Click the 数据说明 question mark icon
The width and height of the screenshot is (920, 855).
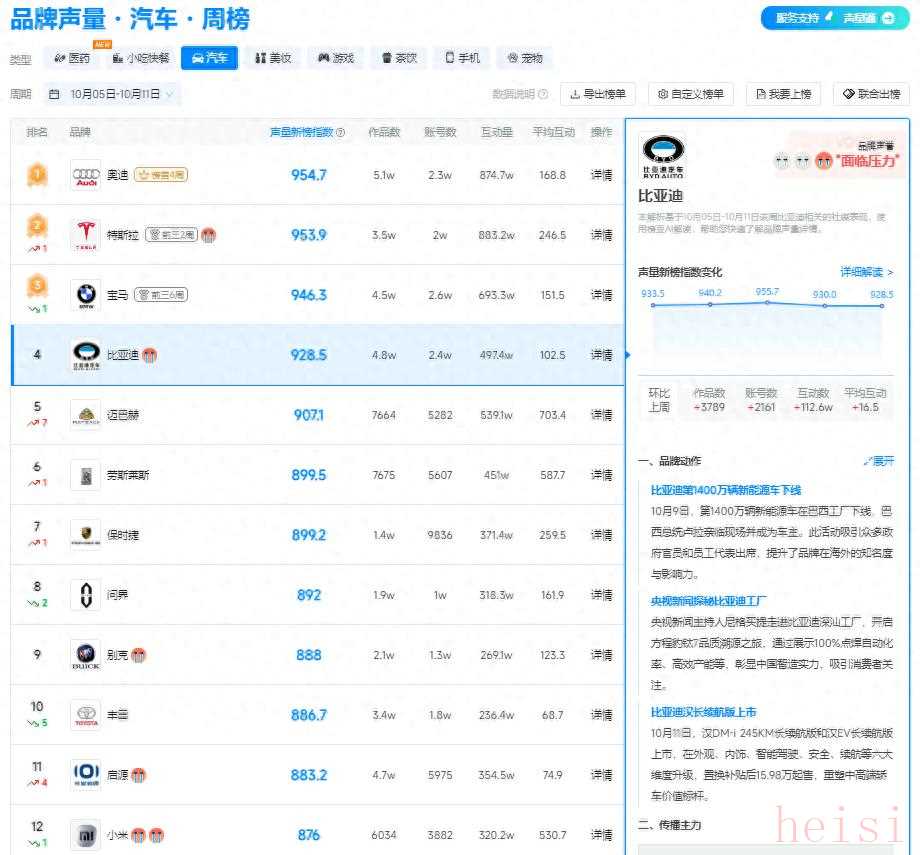coord(543,94)
